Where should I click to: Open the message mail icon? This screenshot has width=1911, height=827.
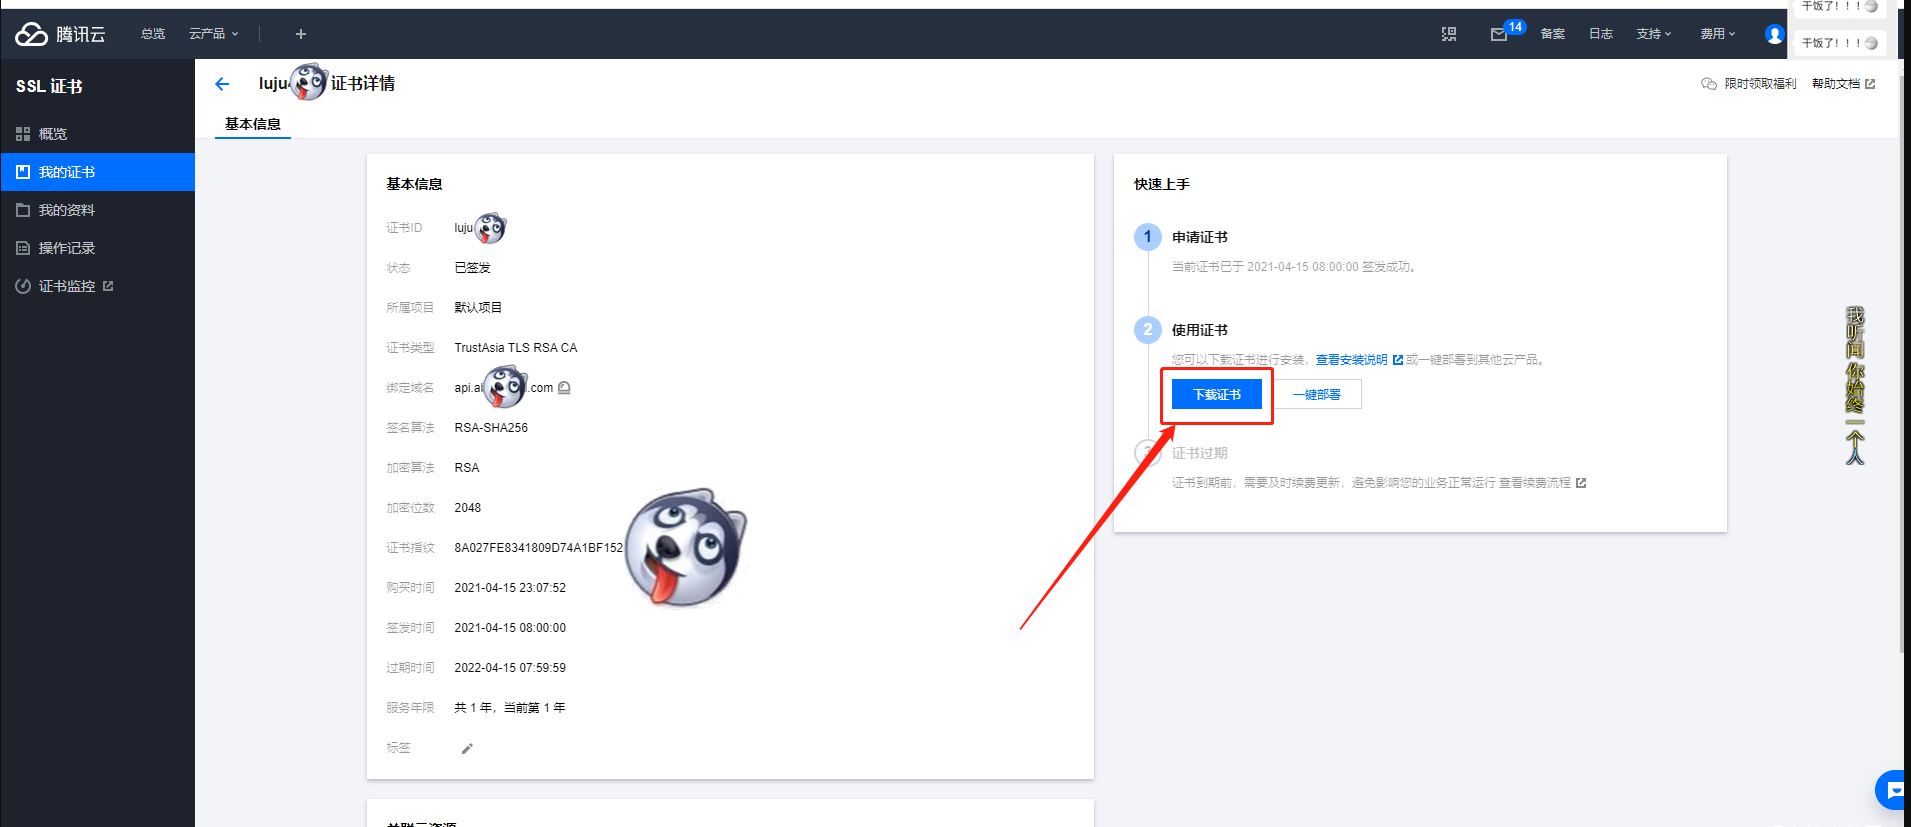tap(1498, 34)
